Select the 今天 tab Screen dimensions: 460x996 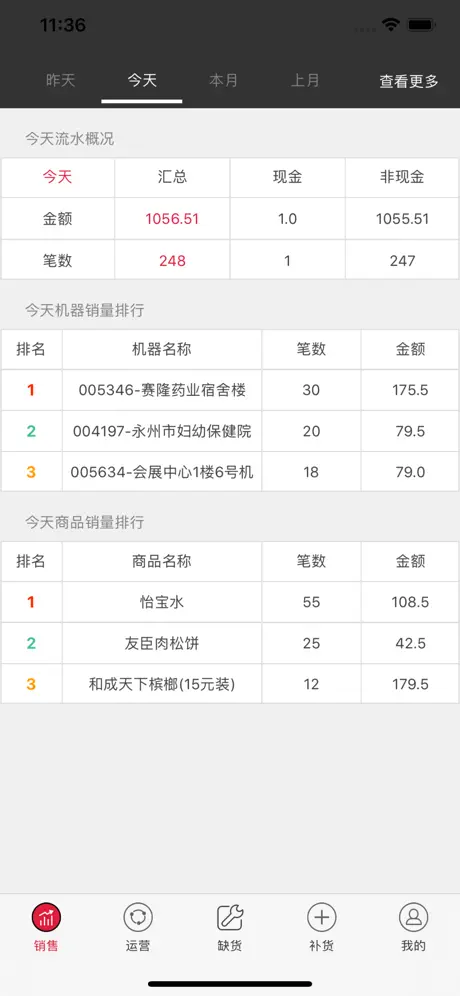coord(142,81)
